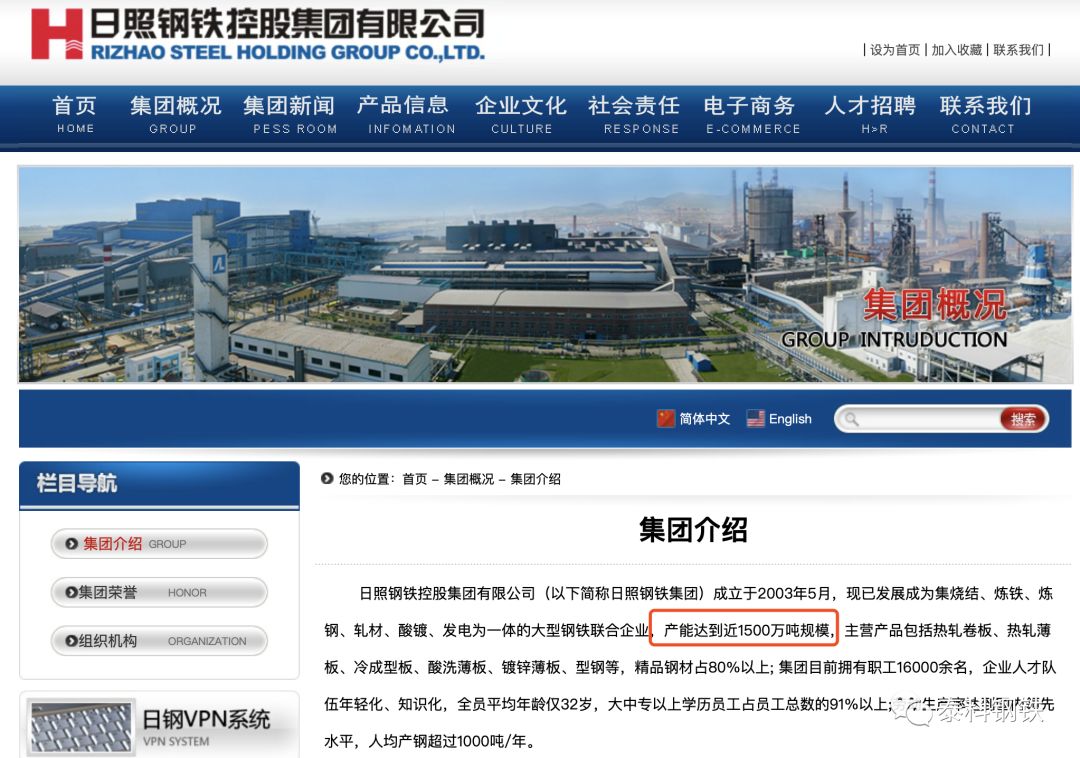Switch language to English

pos(790,419)
